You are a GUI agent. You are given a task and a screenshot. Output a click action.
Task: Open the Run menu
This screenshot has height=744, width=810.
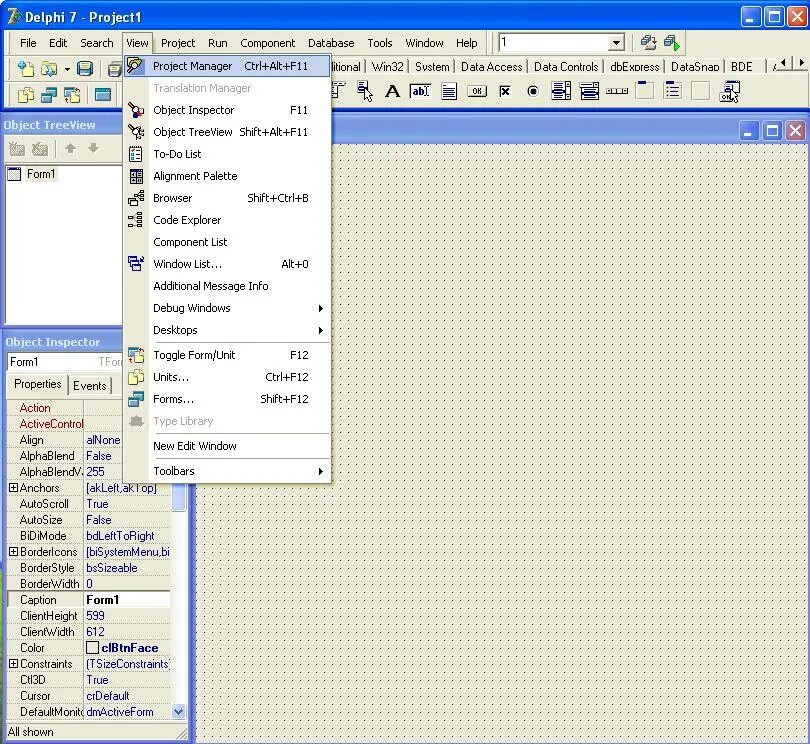[217, 43]
